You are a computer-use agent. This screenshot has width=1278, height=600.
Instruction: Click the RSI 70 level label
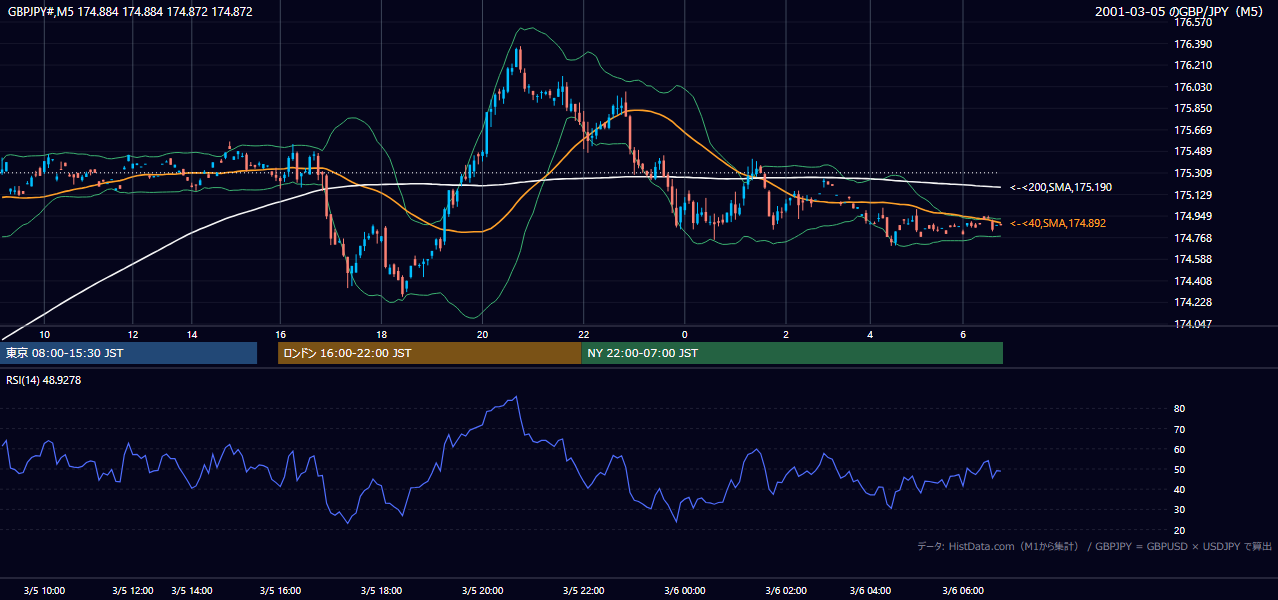click(1179, 429)
